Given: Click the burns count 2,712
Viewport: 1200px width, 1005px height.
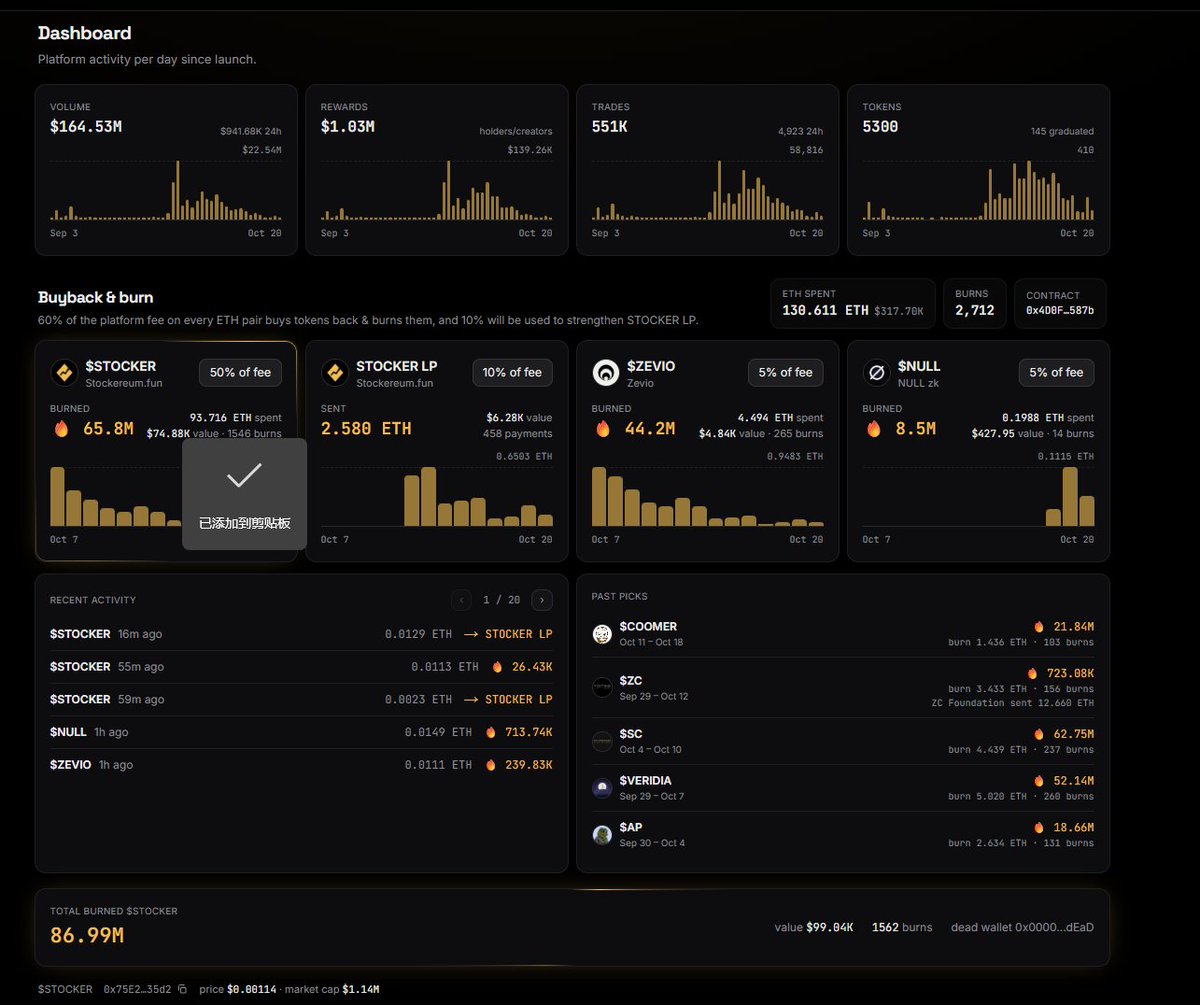Looking at the screenshot, I should point(974,311).
